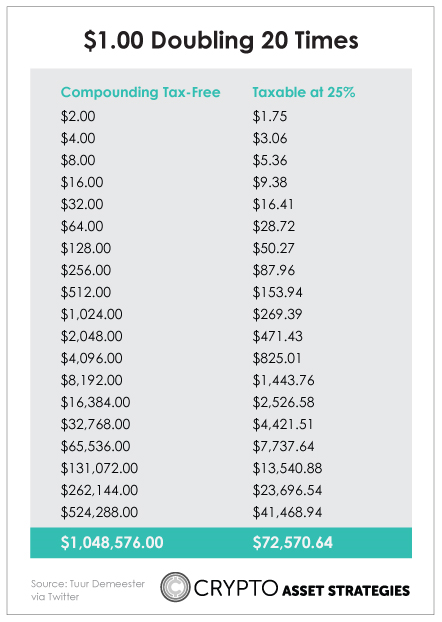Select the $41,468.94 taxable row
The image size is (442, 622).
coord(287,512)
